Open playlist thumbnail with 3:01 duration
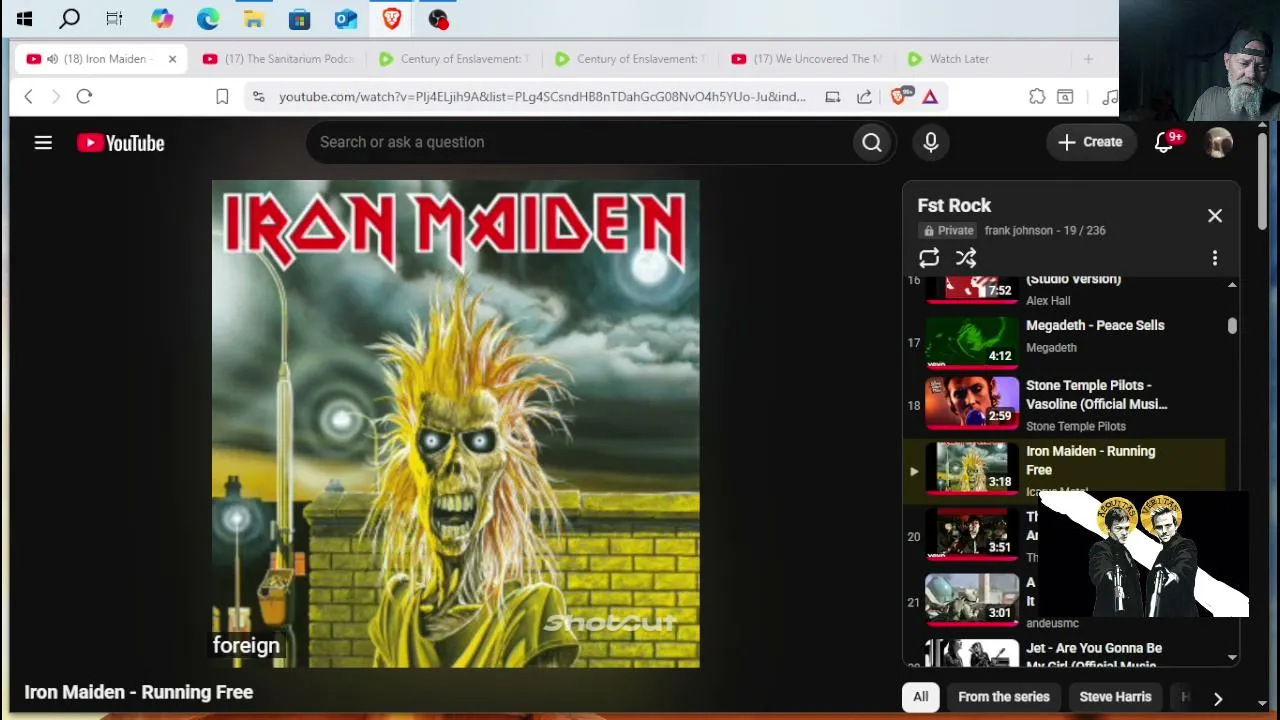1280x720 pixels. [x=971, y=599]
